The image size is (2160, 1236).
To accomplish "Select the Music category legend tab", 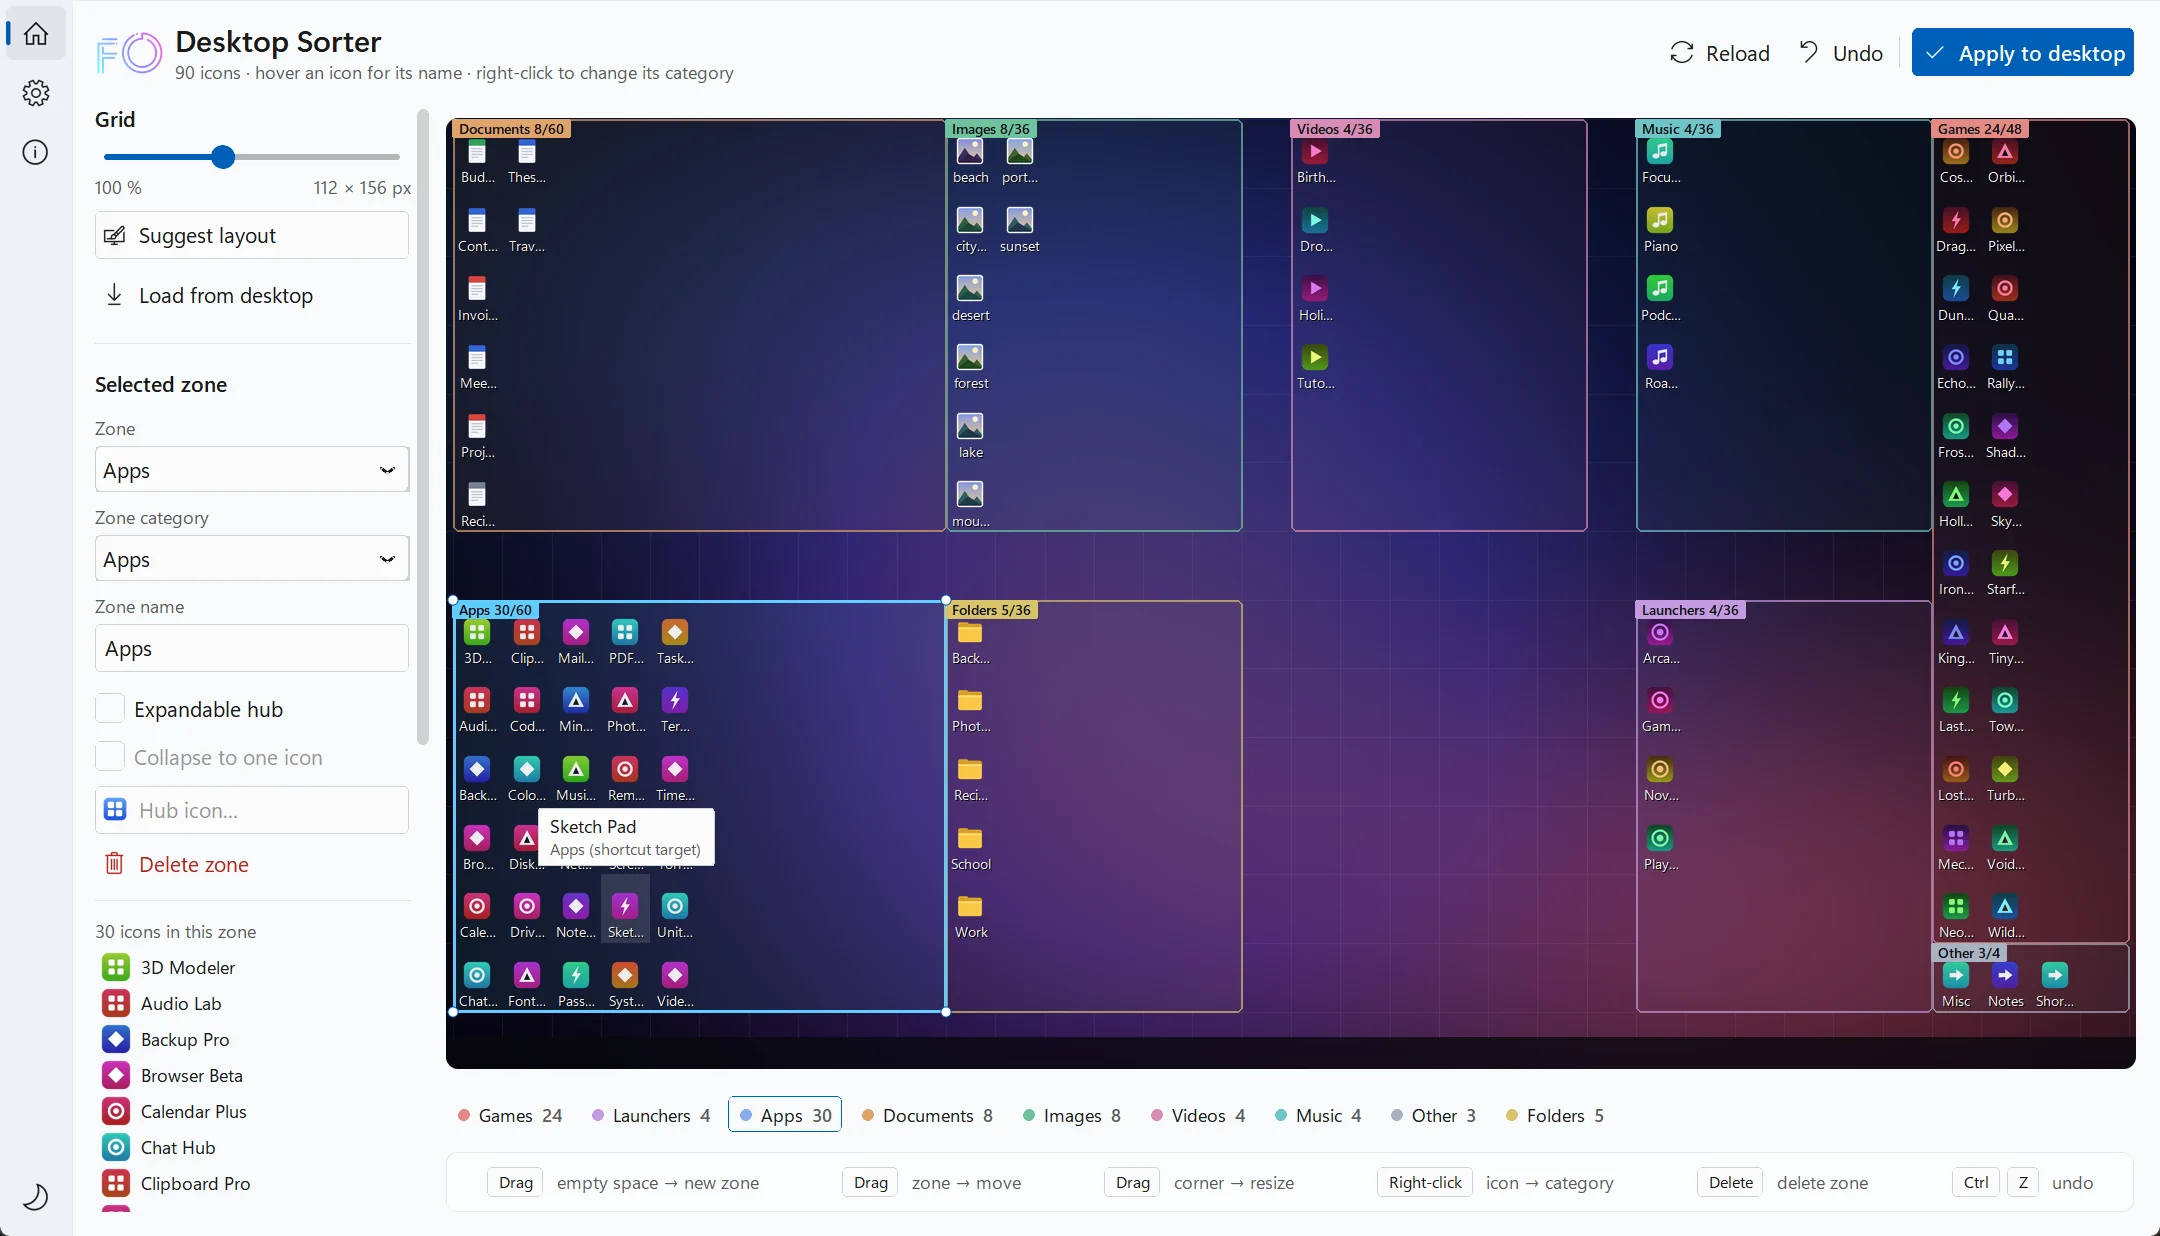I will 1318,1115.
